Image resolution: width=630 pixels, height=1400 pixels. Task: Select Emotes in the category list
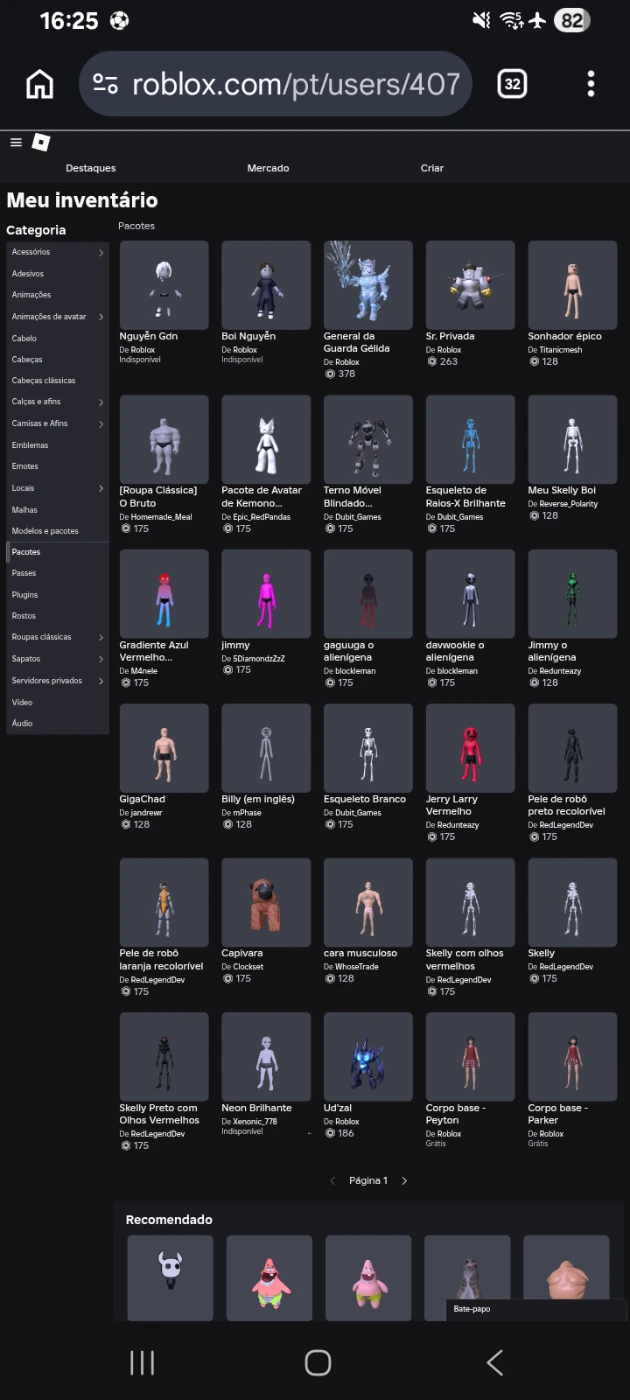click(26, 466)
